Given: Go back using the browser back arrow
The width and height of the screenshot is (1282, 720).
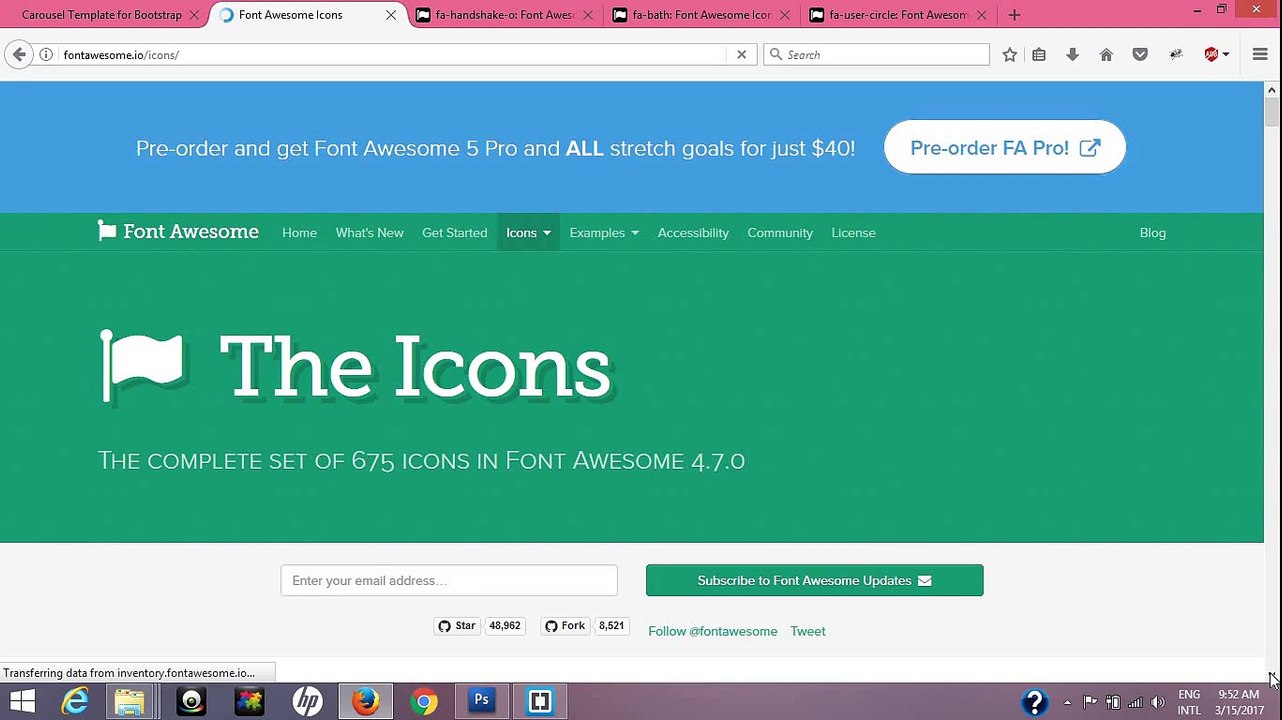Looking at the screenshot, I should click(x=19, y=55).
